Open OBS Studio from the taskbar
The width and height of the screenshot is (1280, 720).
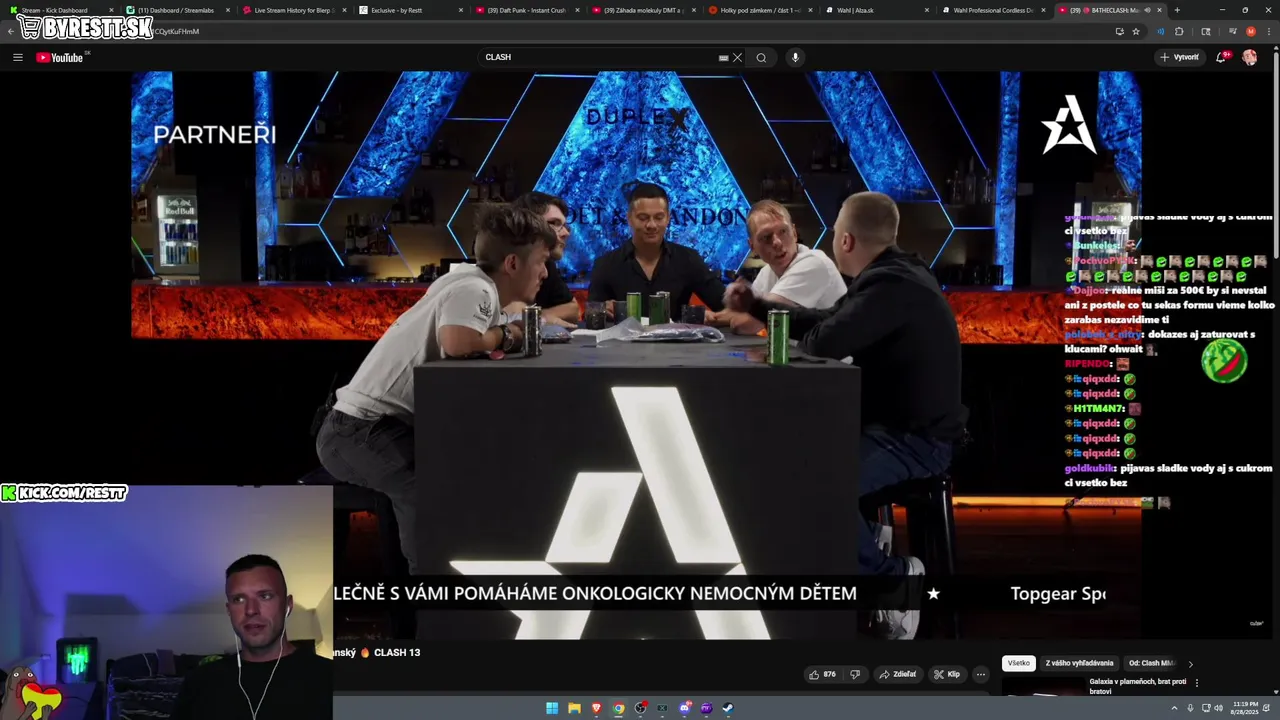pos(640,708)
